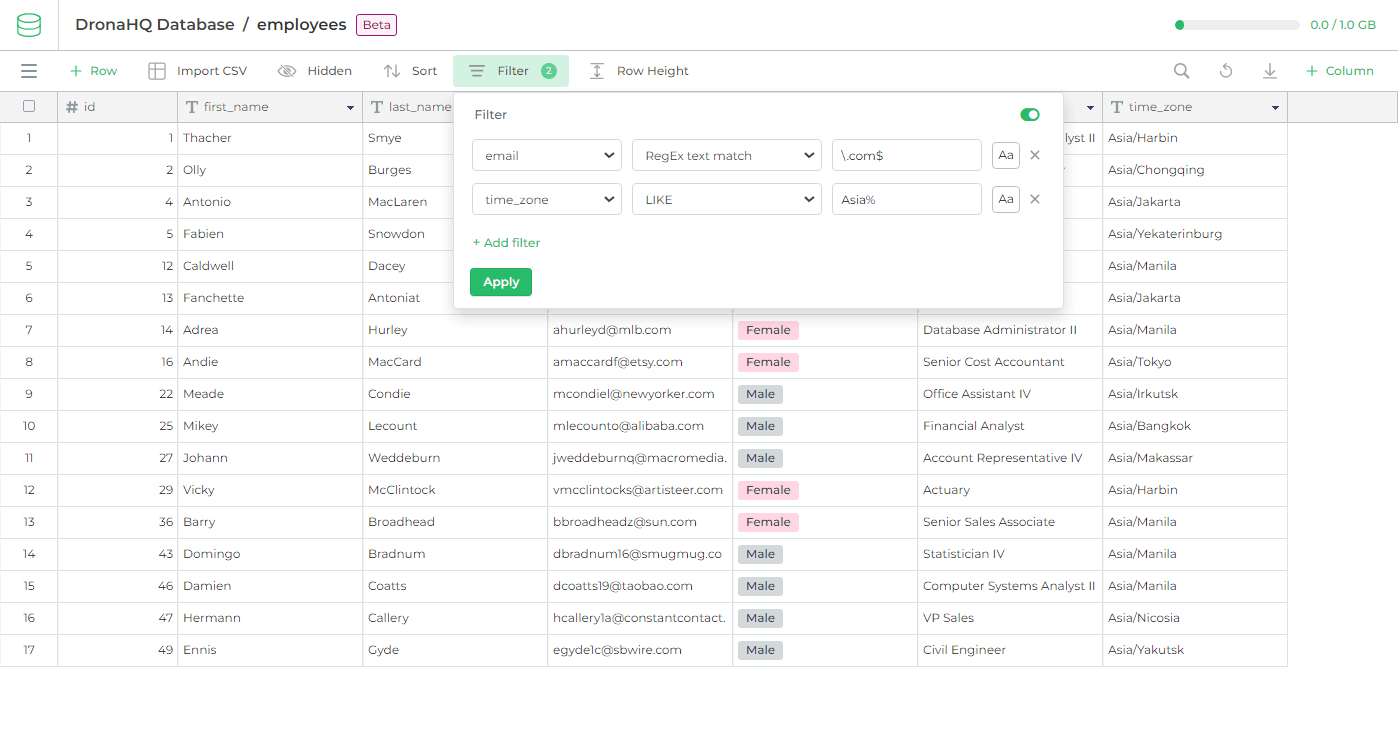The width and height of the screenshot is (1398, 736).
Task: Click the cell 'Civil Engineer'
Action: (x=1010, y=650)
